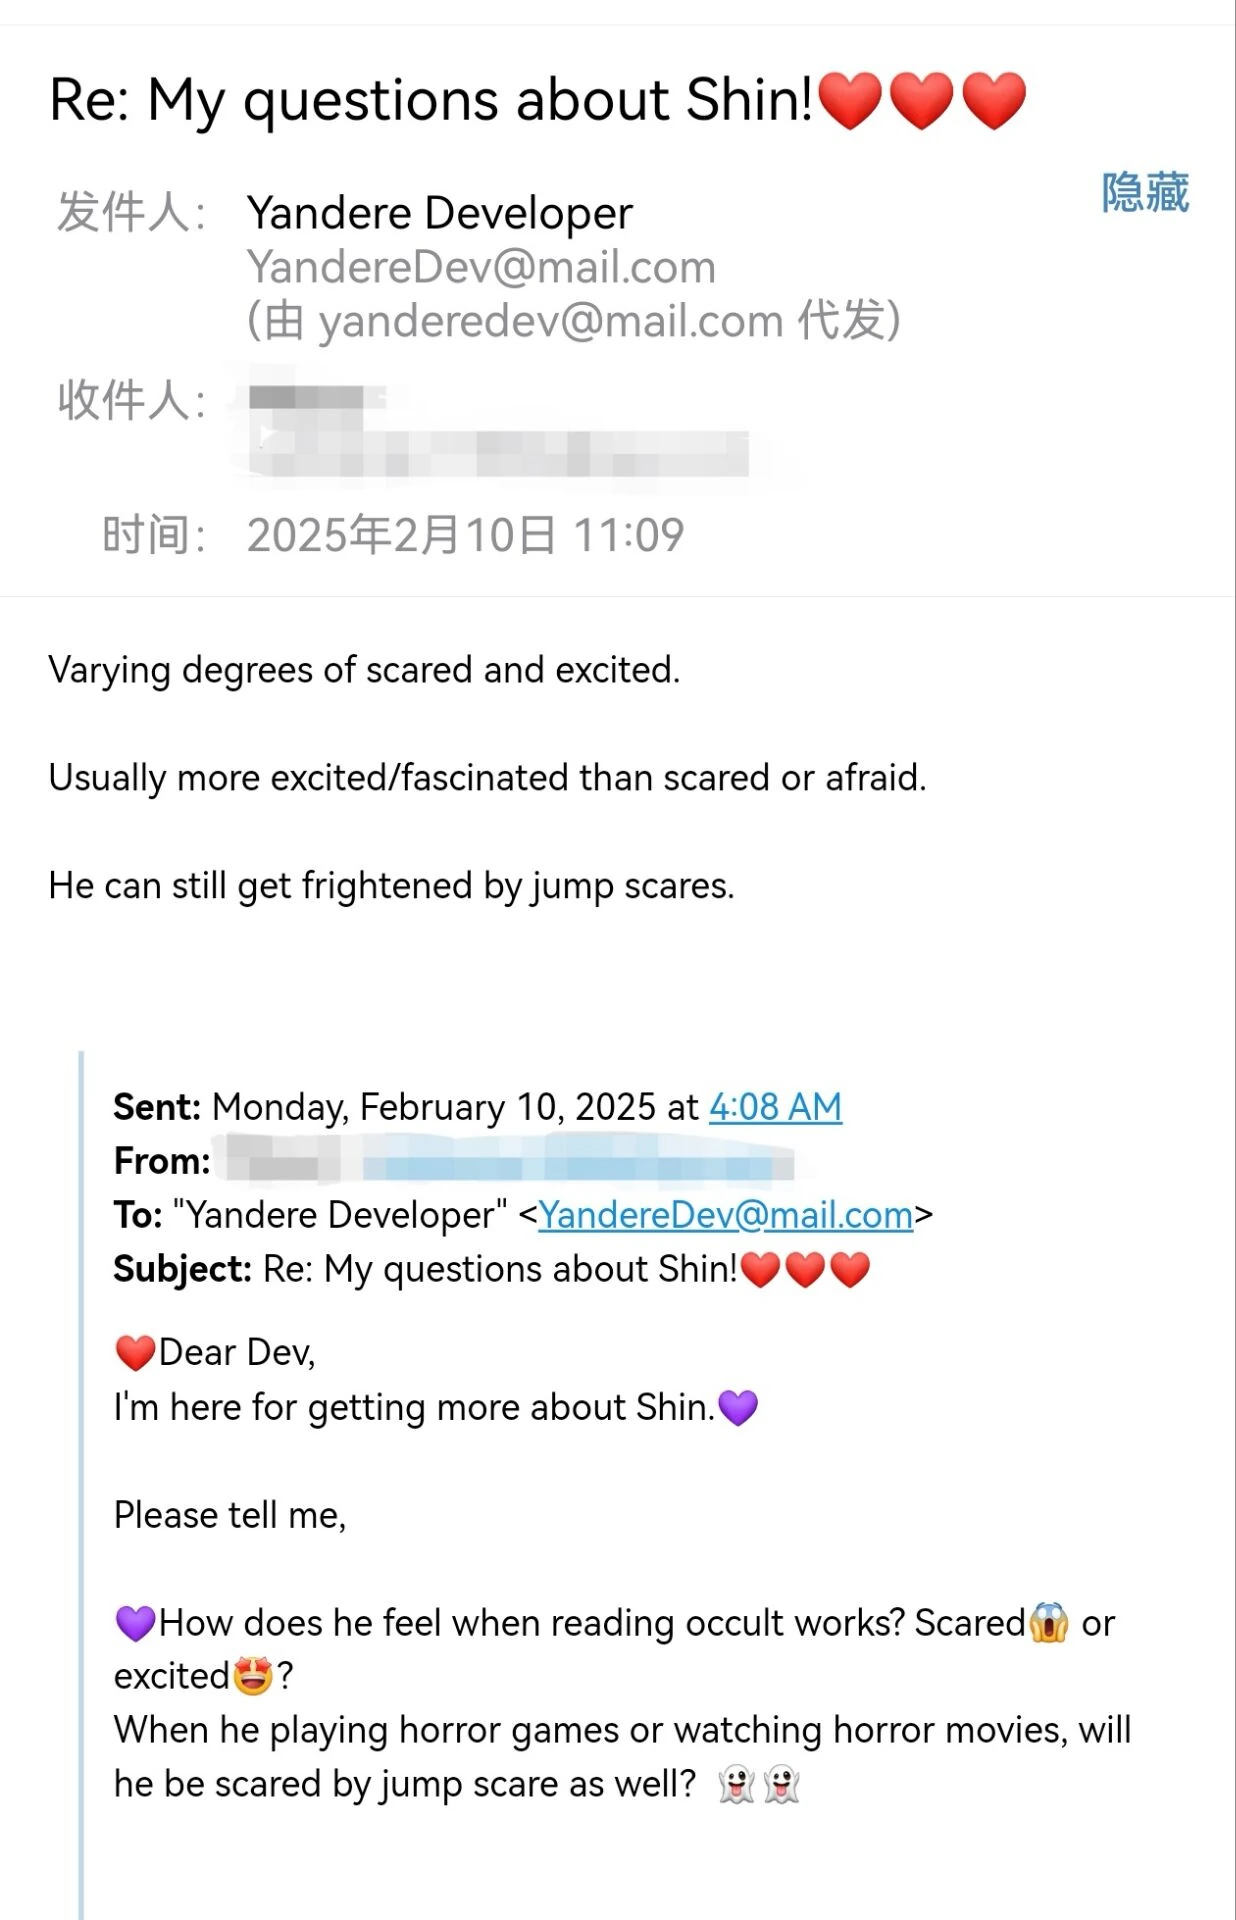Click the red heart before "Dear Dev"
The height and width of the screenshot is (1920, 1236).
point(135,1352)
